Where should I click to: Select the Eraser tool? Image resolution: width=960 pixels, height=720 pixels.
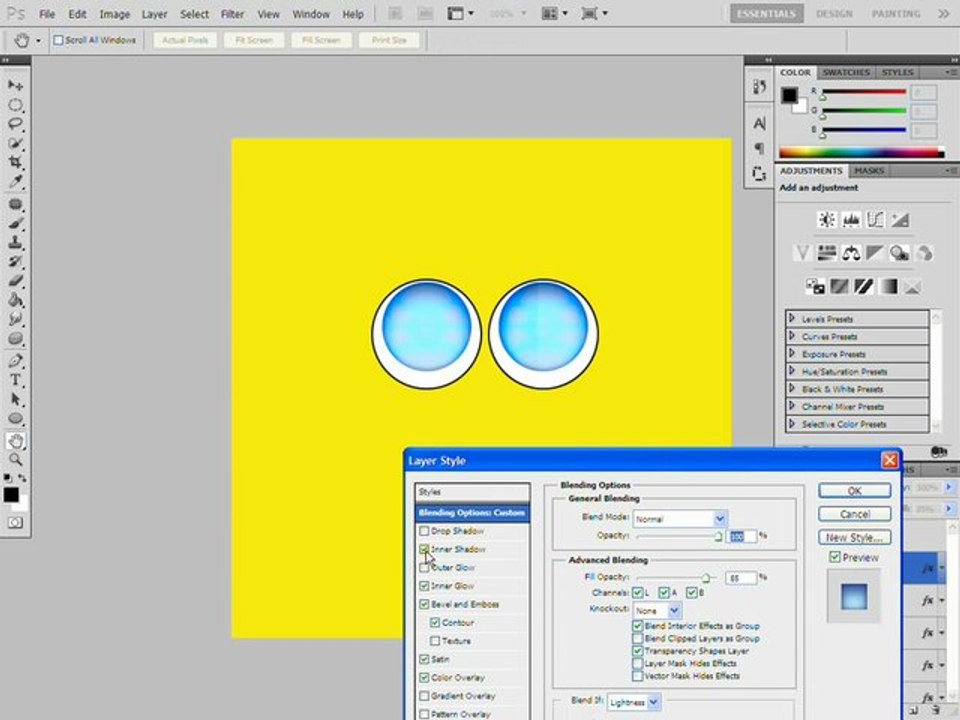click(x=15, y=281)
